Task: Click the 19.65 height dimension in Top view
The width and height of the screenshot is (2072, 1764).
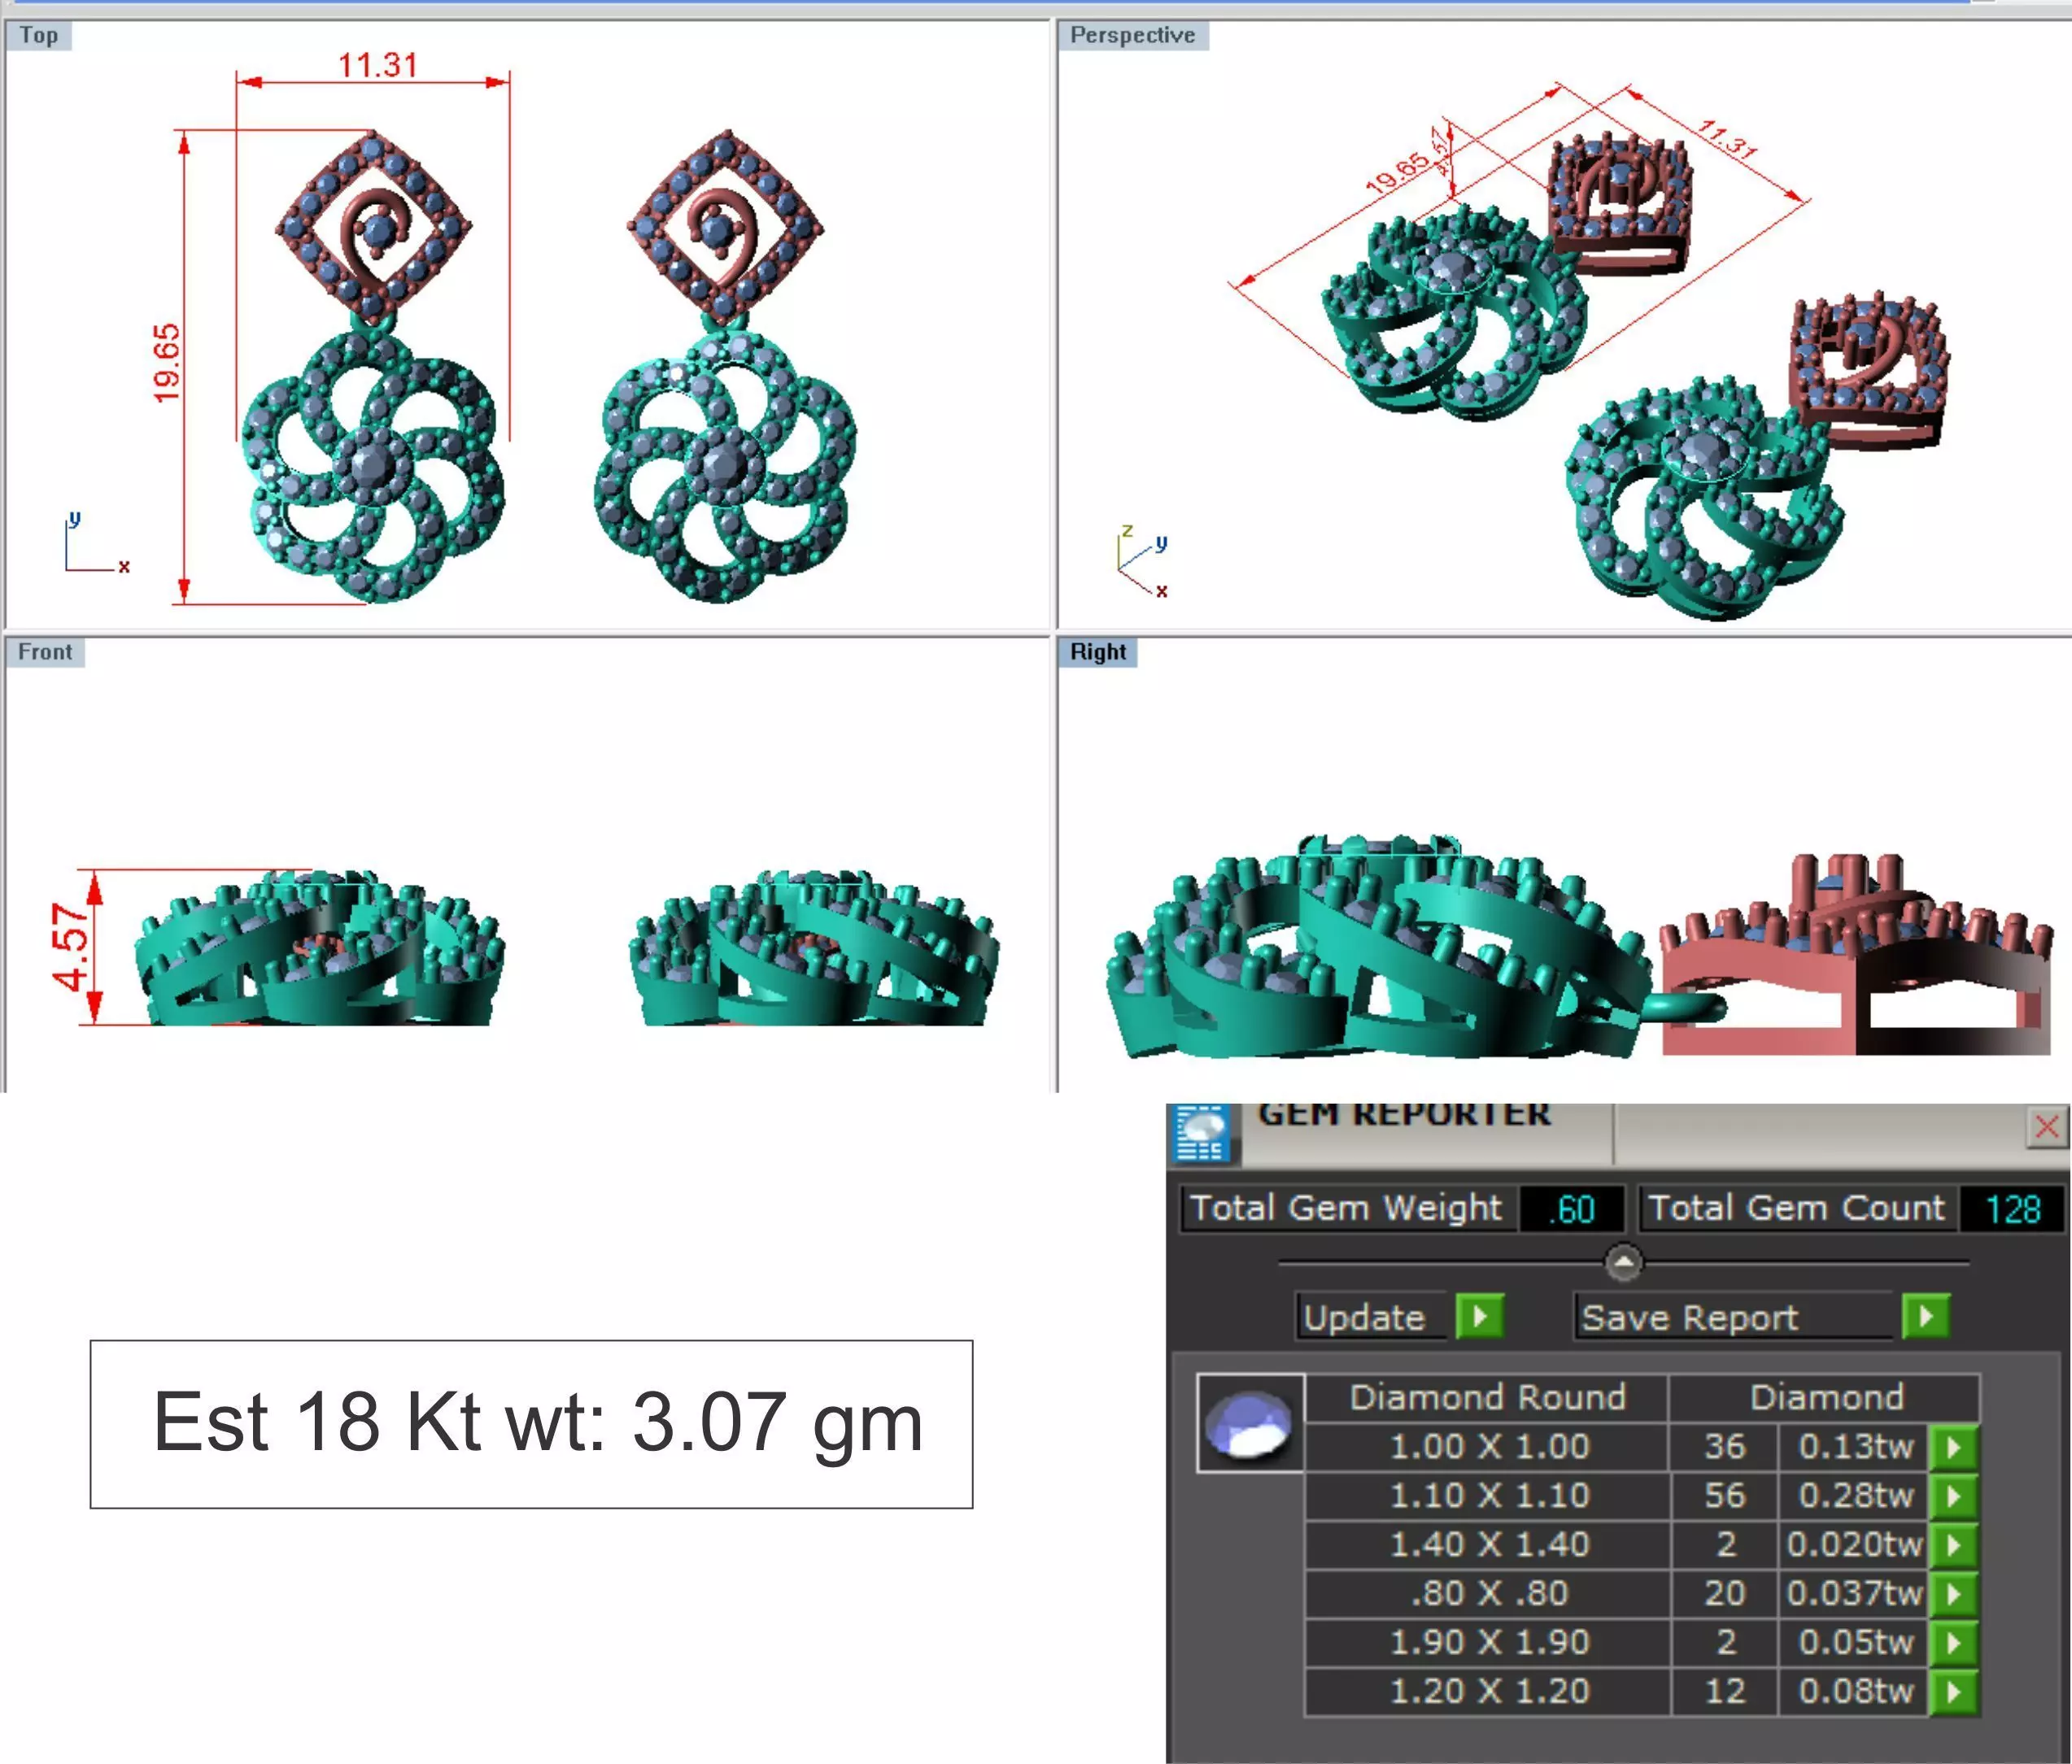Action: (x=167, y=363)
